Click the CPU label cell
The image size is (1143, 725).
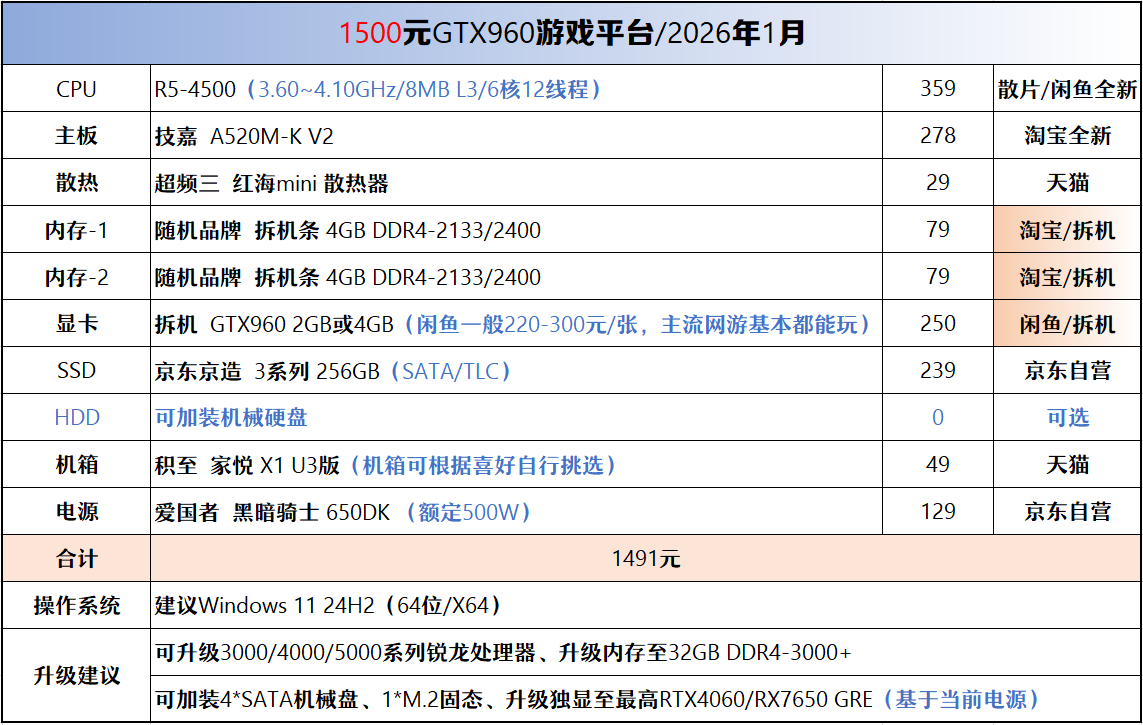77,89
